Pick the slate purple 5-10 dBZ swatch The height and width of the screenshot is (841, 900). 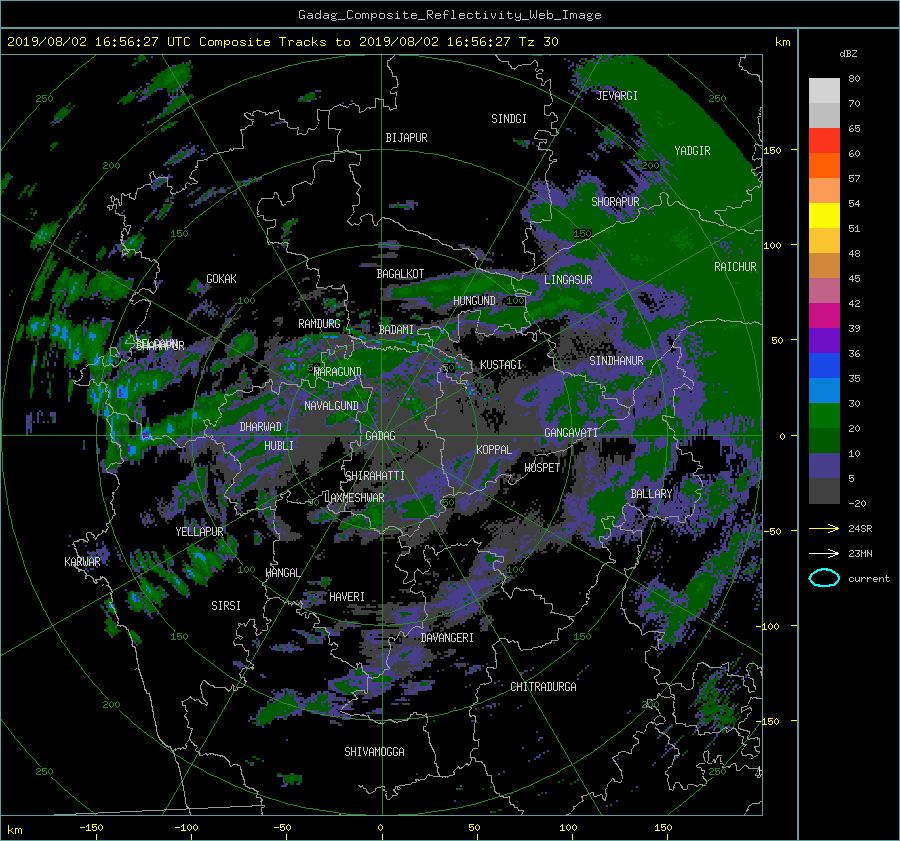click(x=824, y=466)
